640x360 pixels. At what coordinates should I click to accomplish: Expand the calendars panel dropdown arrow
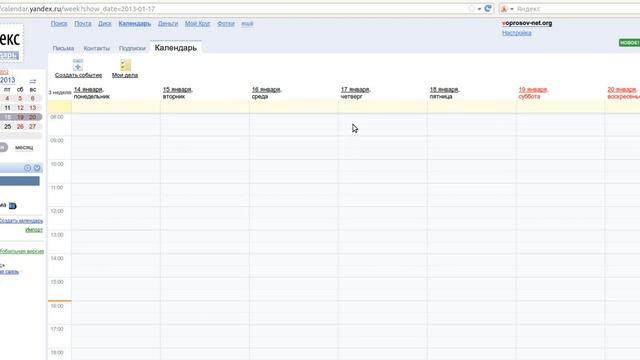tap(37, 168)
